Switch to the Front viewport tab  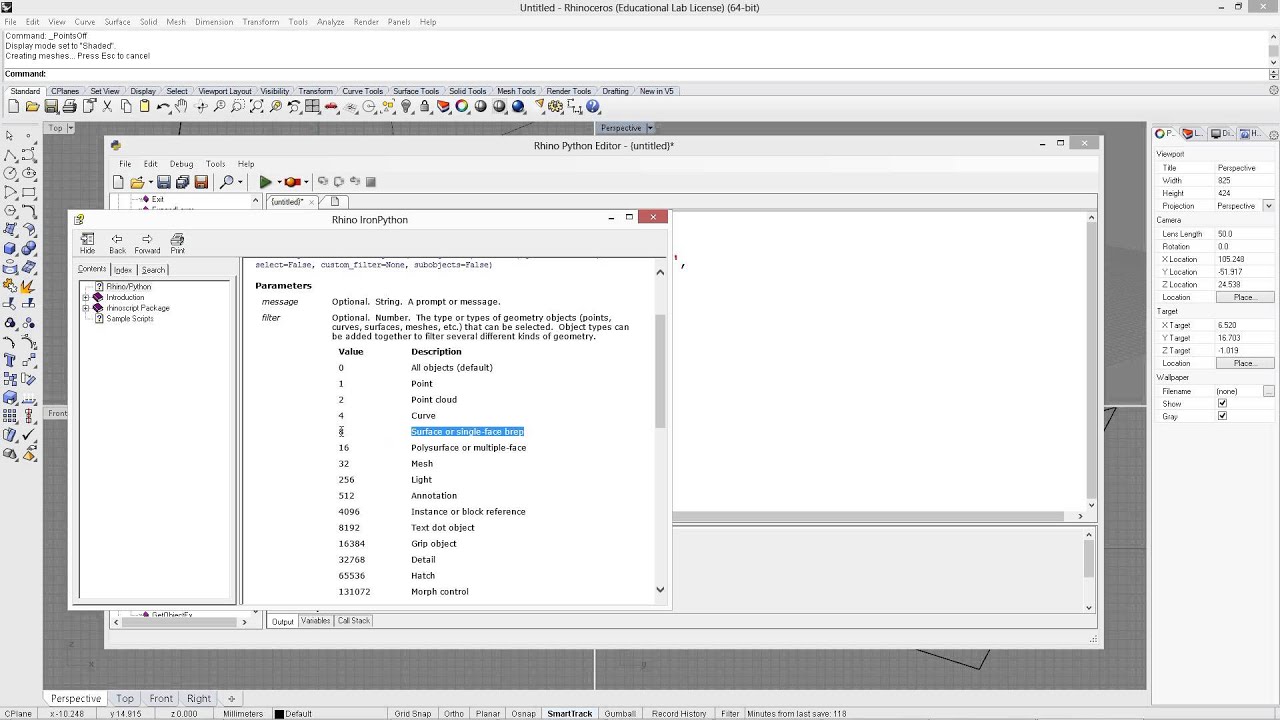161,699
